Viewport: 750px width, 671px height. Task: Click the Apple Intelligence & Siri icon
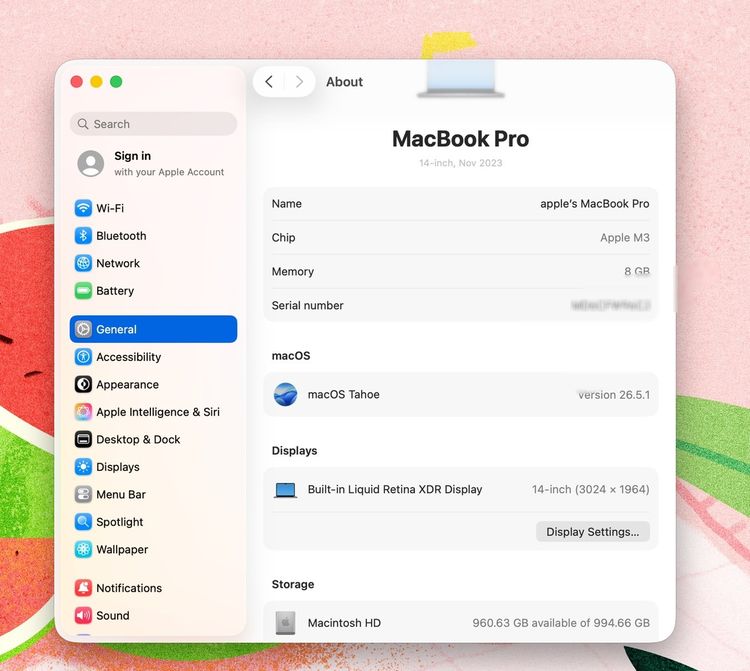click(83, 412)
